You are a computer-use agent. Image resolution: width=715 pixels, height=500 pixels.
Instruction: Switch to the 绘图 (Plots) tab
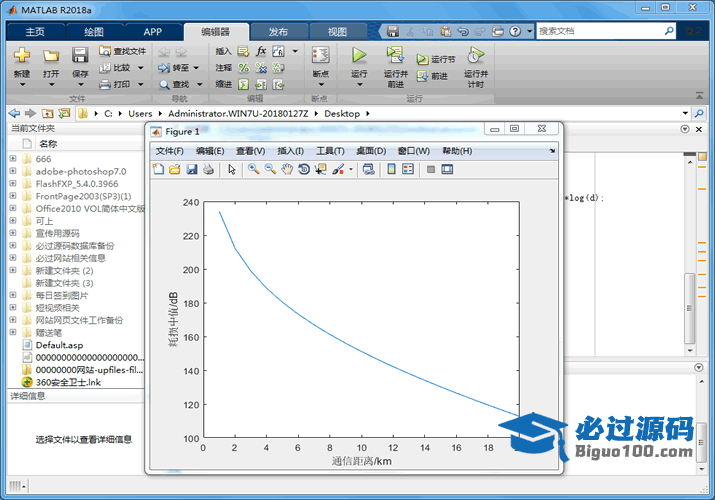click(94, 31)
